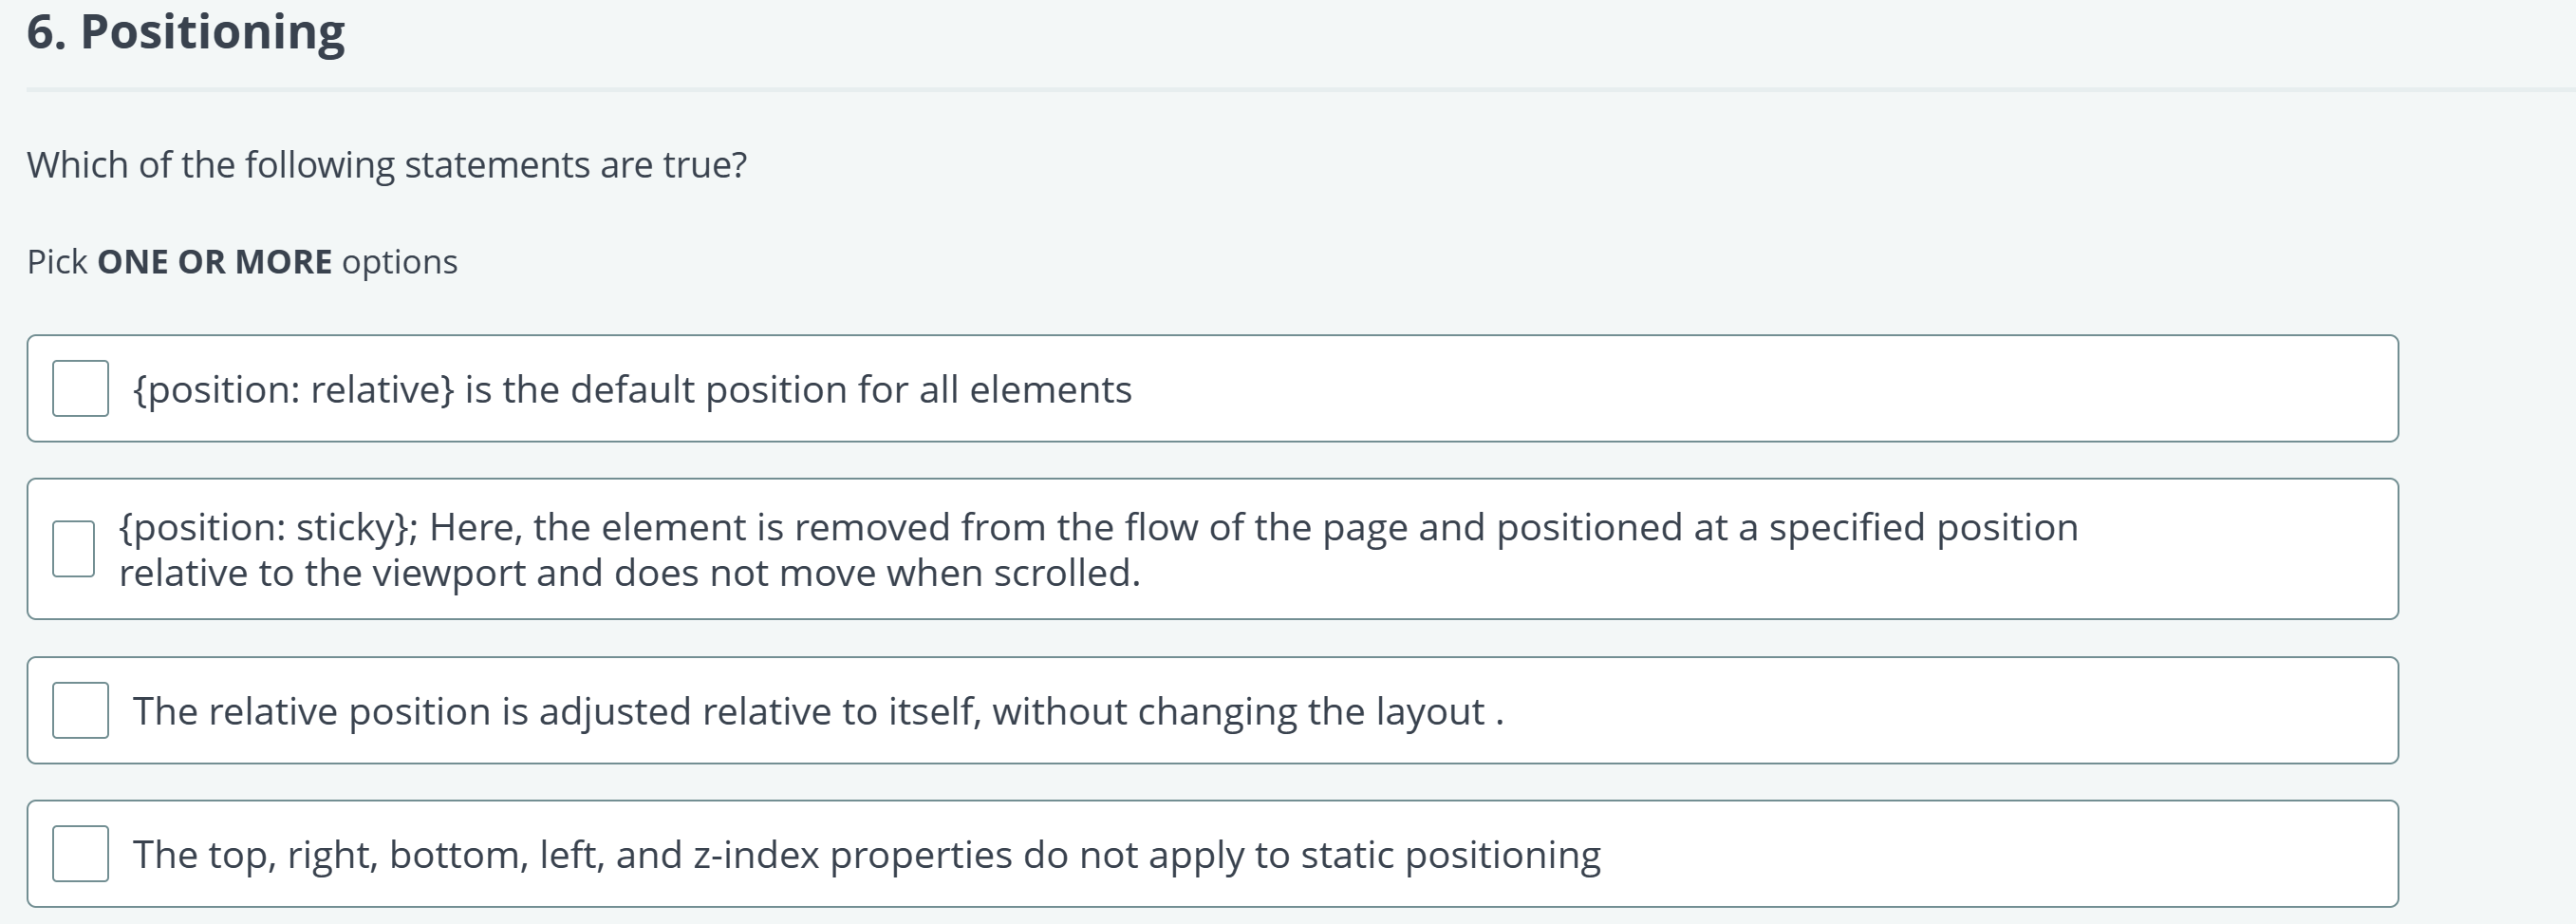Tick the checkbox beside the position sticky statement
The height and width of the screenshot is (924, 2576).
coord(74,549)
